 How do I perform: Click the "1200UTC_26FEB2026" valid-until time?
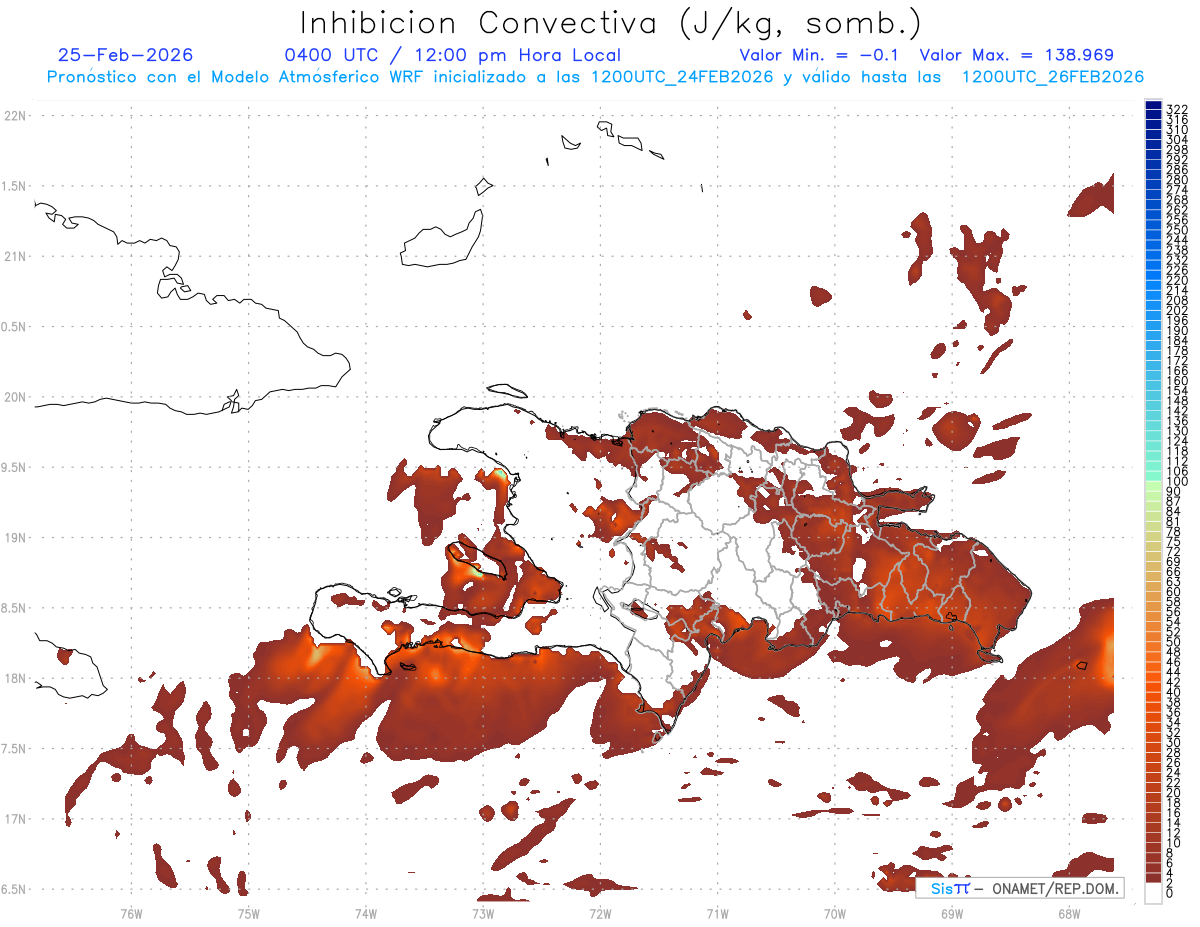[1053, 77]
